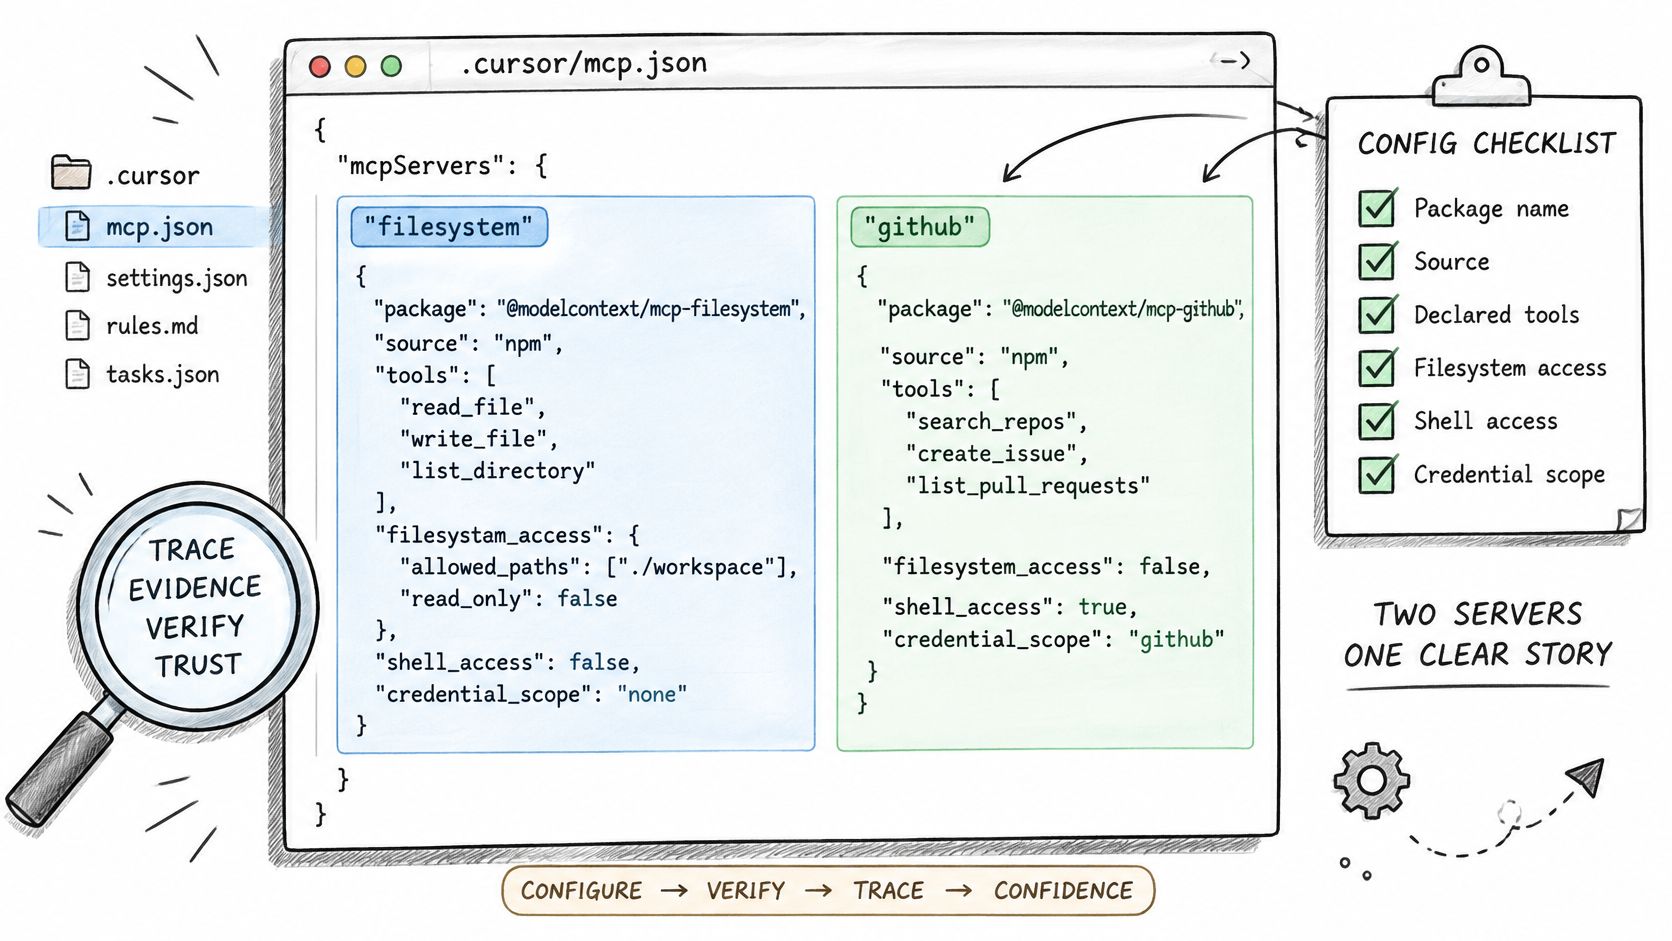Click the red window dot
This screenshot has width=1672, height=941.
pos(320,66)
